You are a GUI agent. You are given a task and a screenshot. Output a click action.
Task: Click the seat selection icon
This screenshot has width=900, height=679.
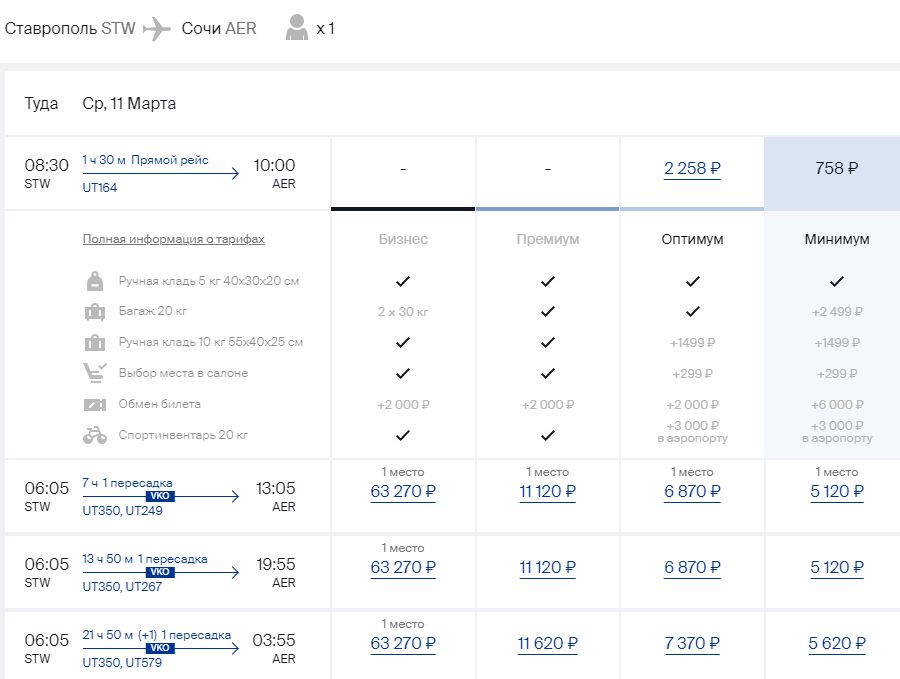tap(95, 373)
